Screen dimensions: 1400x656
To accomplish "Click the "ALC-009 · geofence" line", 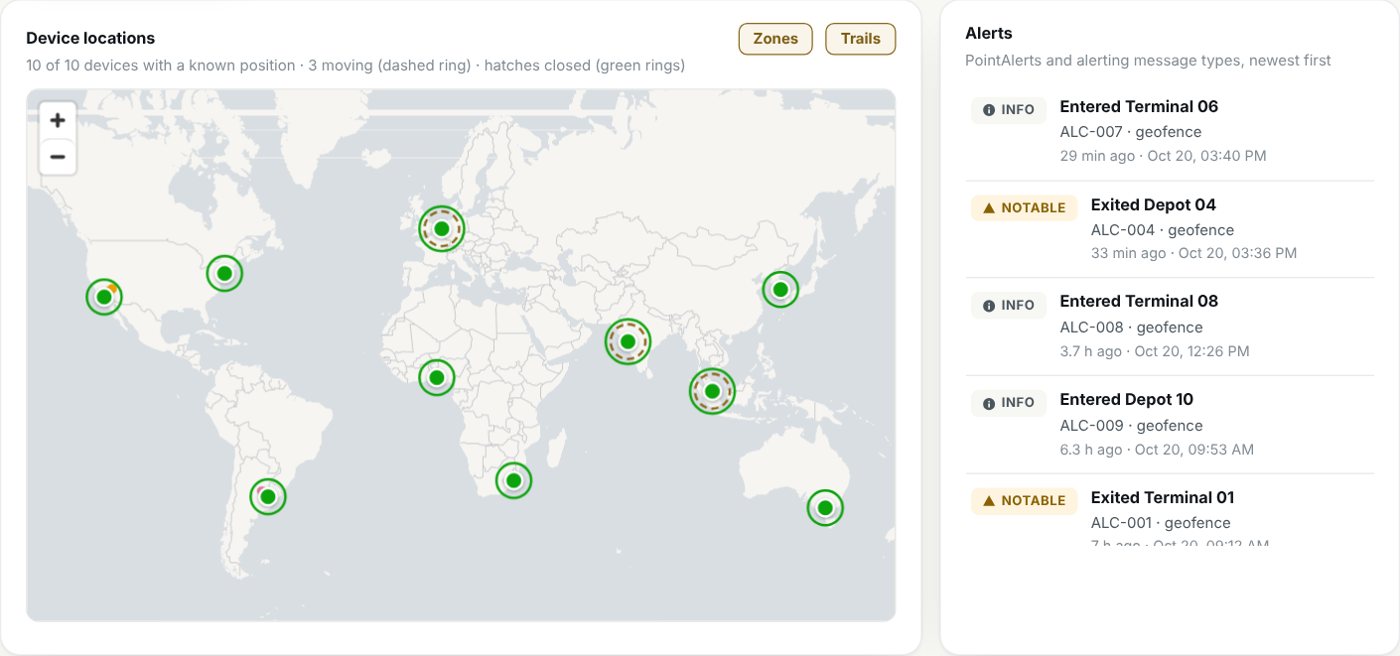I will 1131,425.
